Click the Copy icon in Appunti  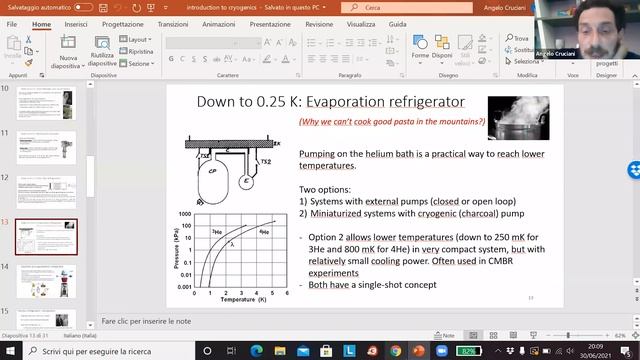coord(28,51)
